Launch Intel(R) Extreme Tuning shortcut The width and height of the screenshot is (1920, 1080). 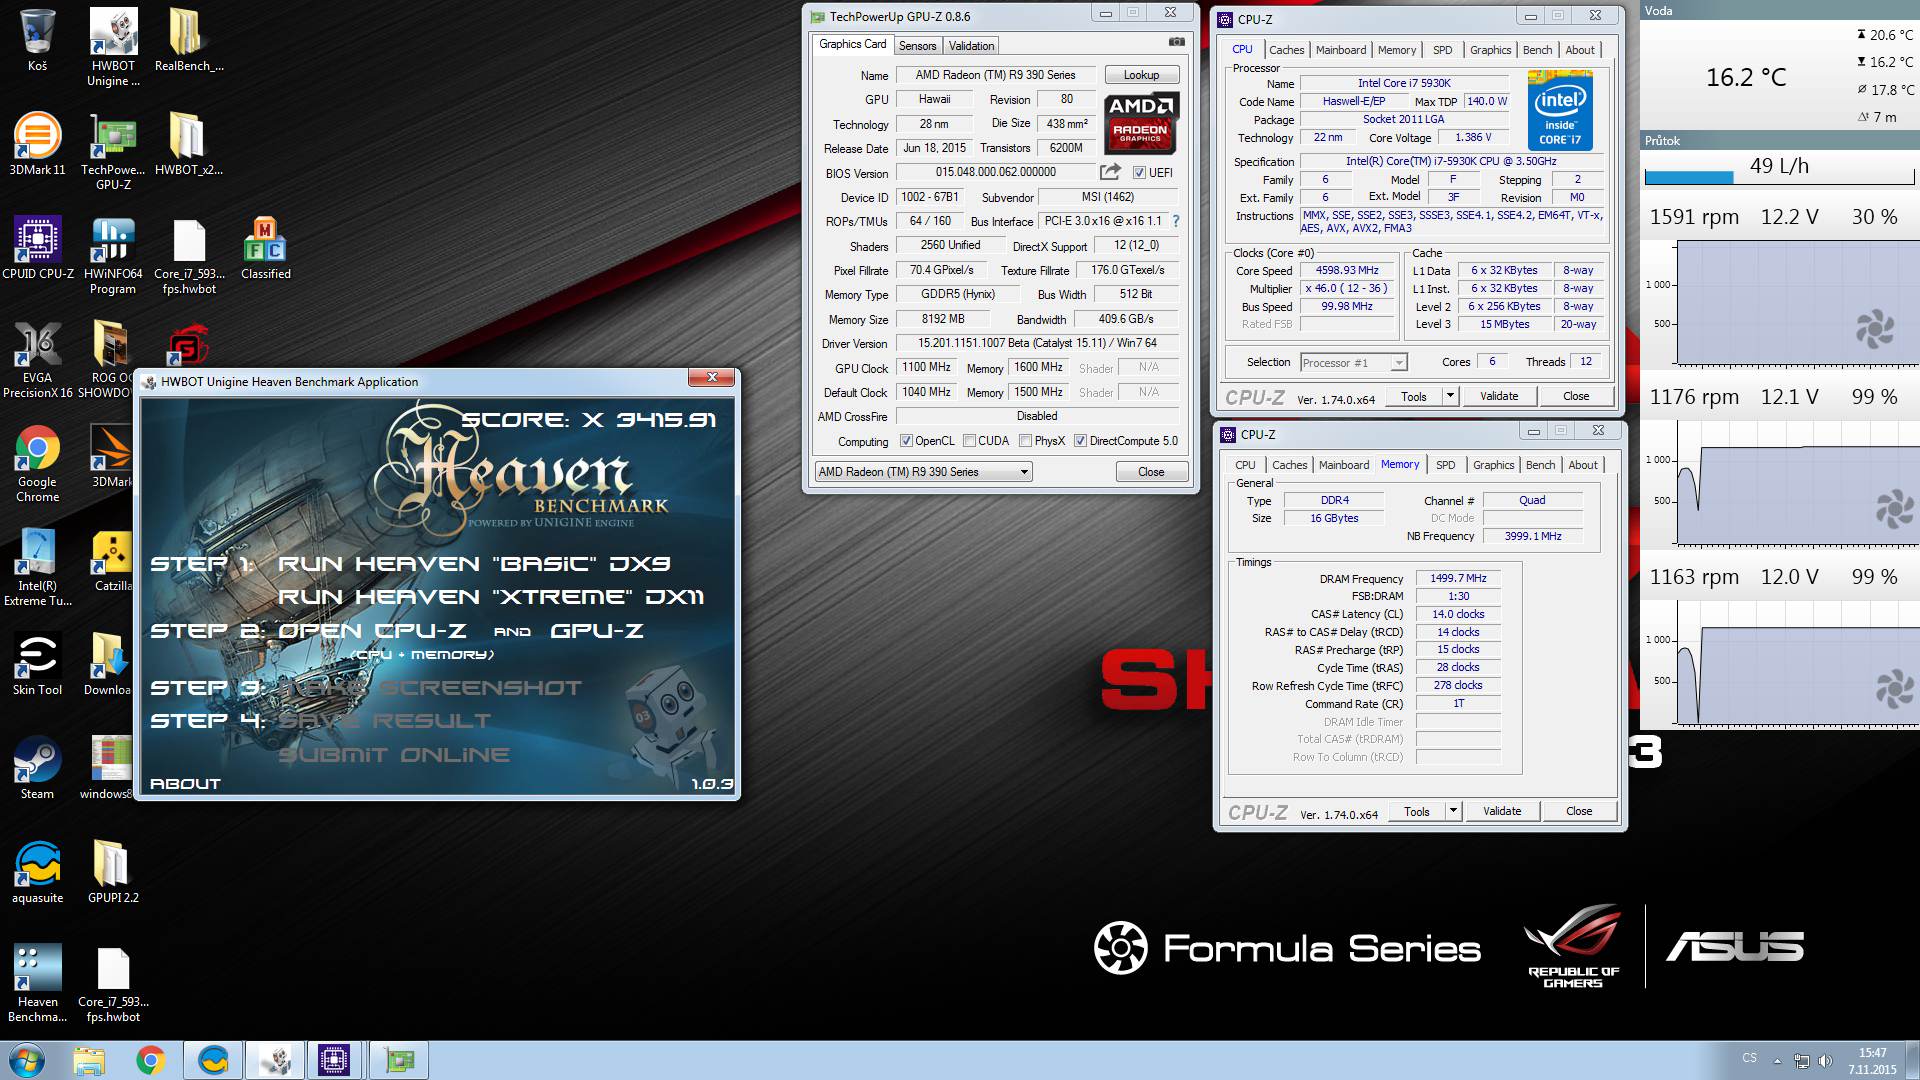point(37,568)
